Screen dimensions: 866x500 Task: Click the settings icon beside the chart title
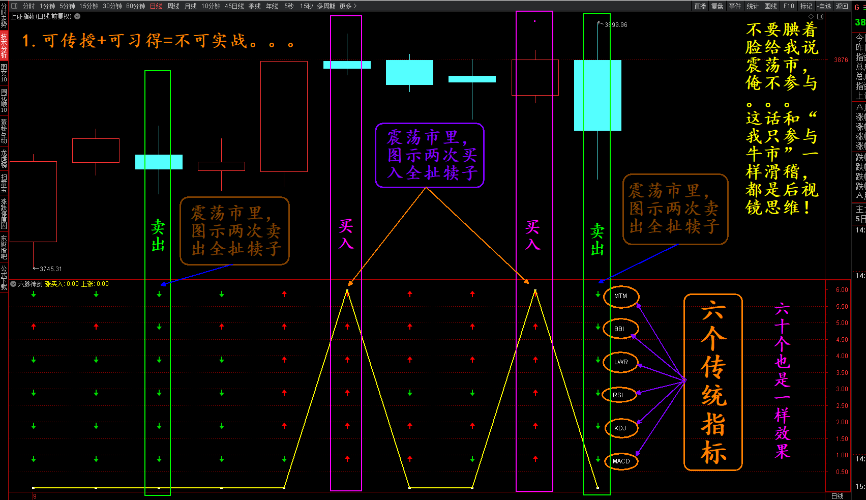pyautogui.click(x=78, y=17)
